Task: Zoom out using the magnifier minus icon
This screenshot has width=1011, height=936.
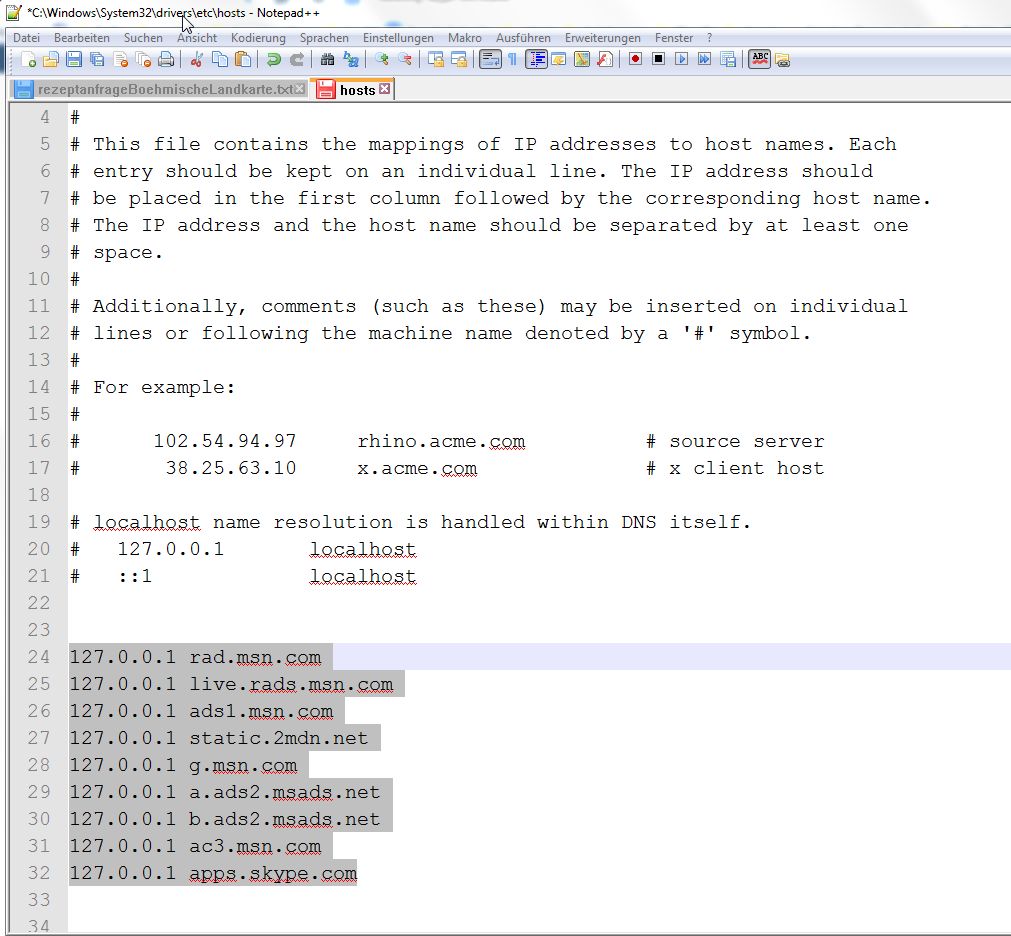Action: pyautogui.click(x=405, y=60)
